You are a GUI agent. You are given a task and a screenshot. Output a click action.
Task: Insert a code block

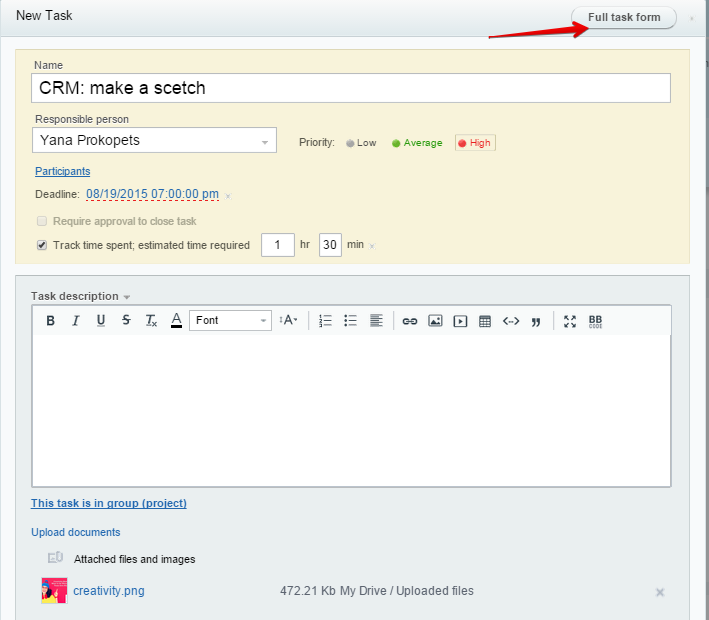coord(511,322)
